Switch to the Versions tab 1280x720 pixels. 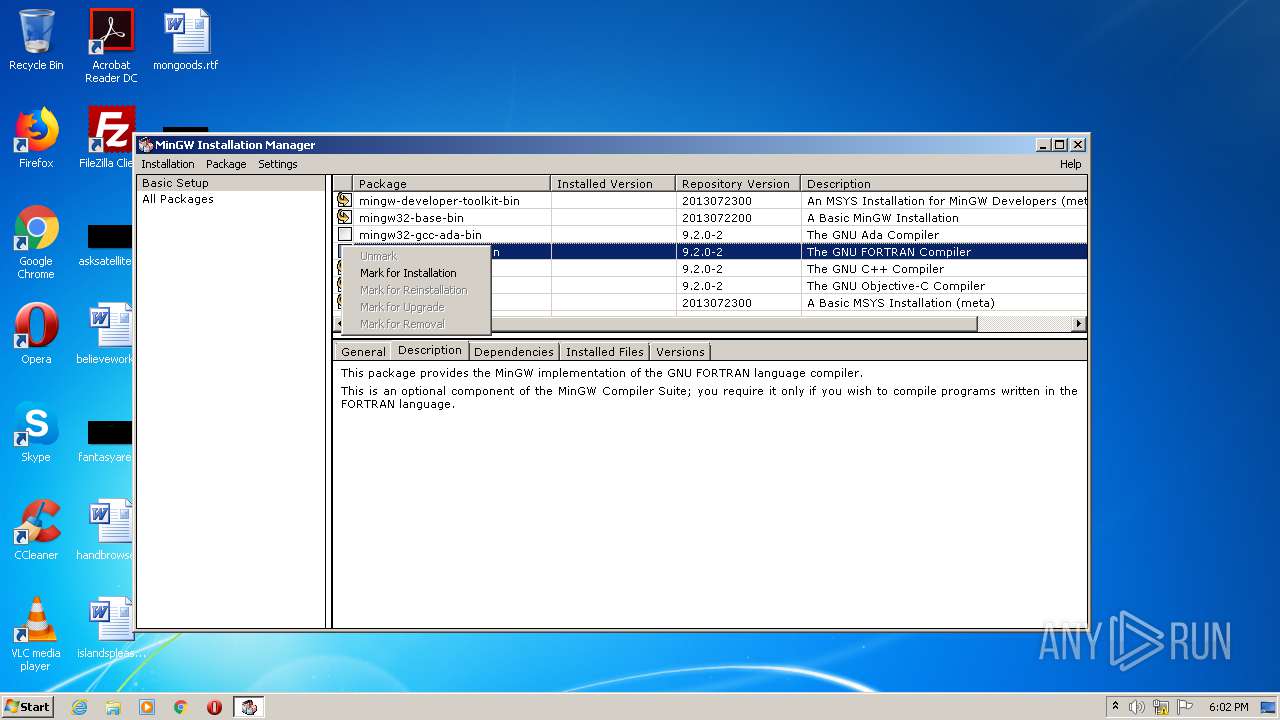680,352
